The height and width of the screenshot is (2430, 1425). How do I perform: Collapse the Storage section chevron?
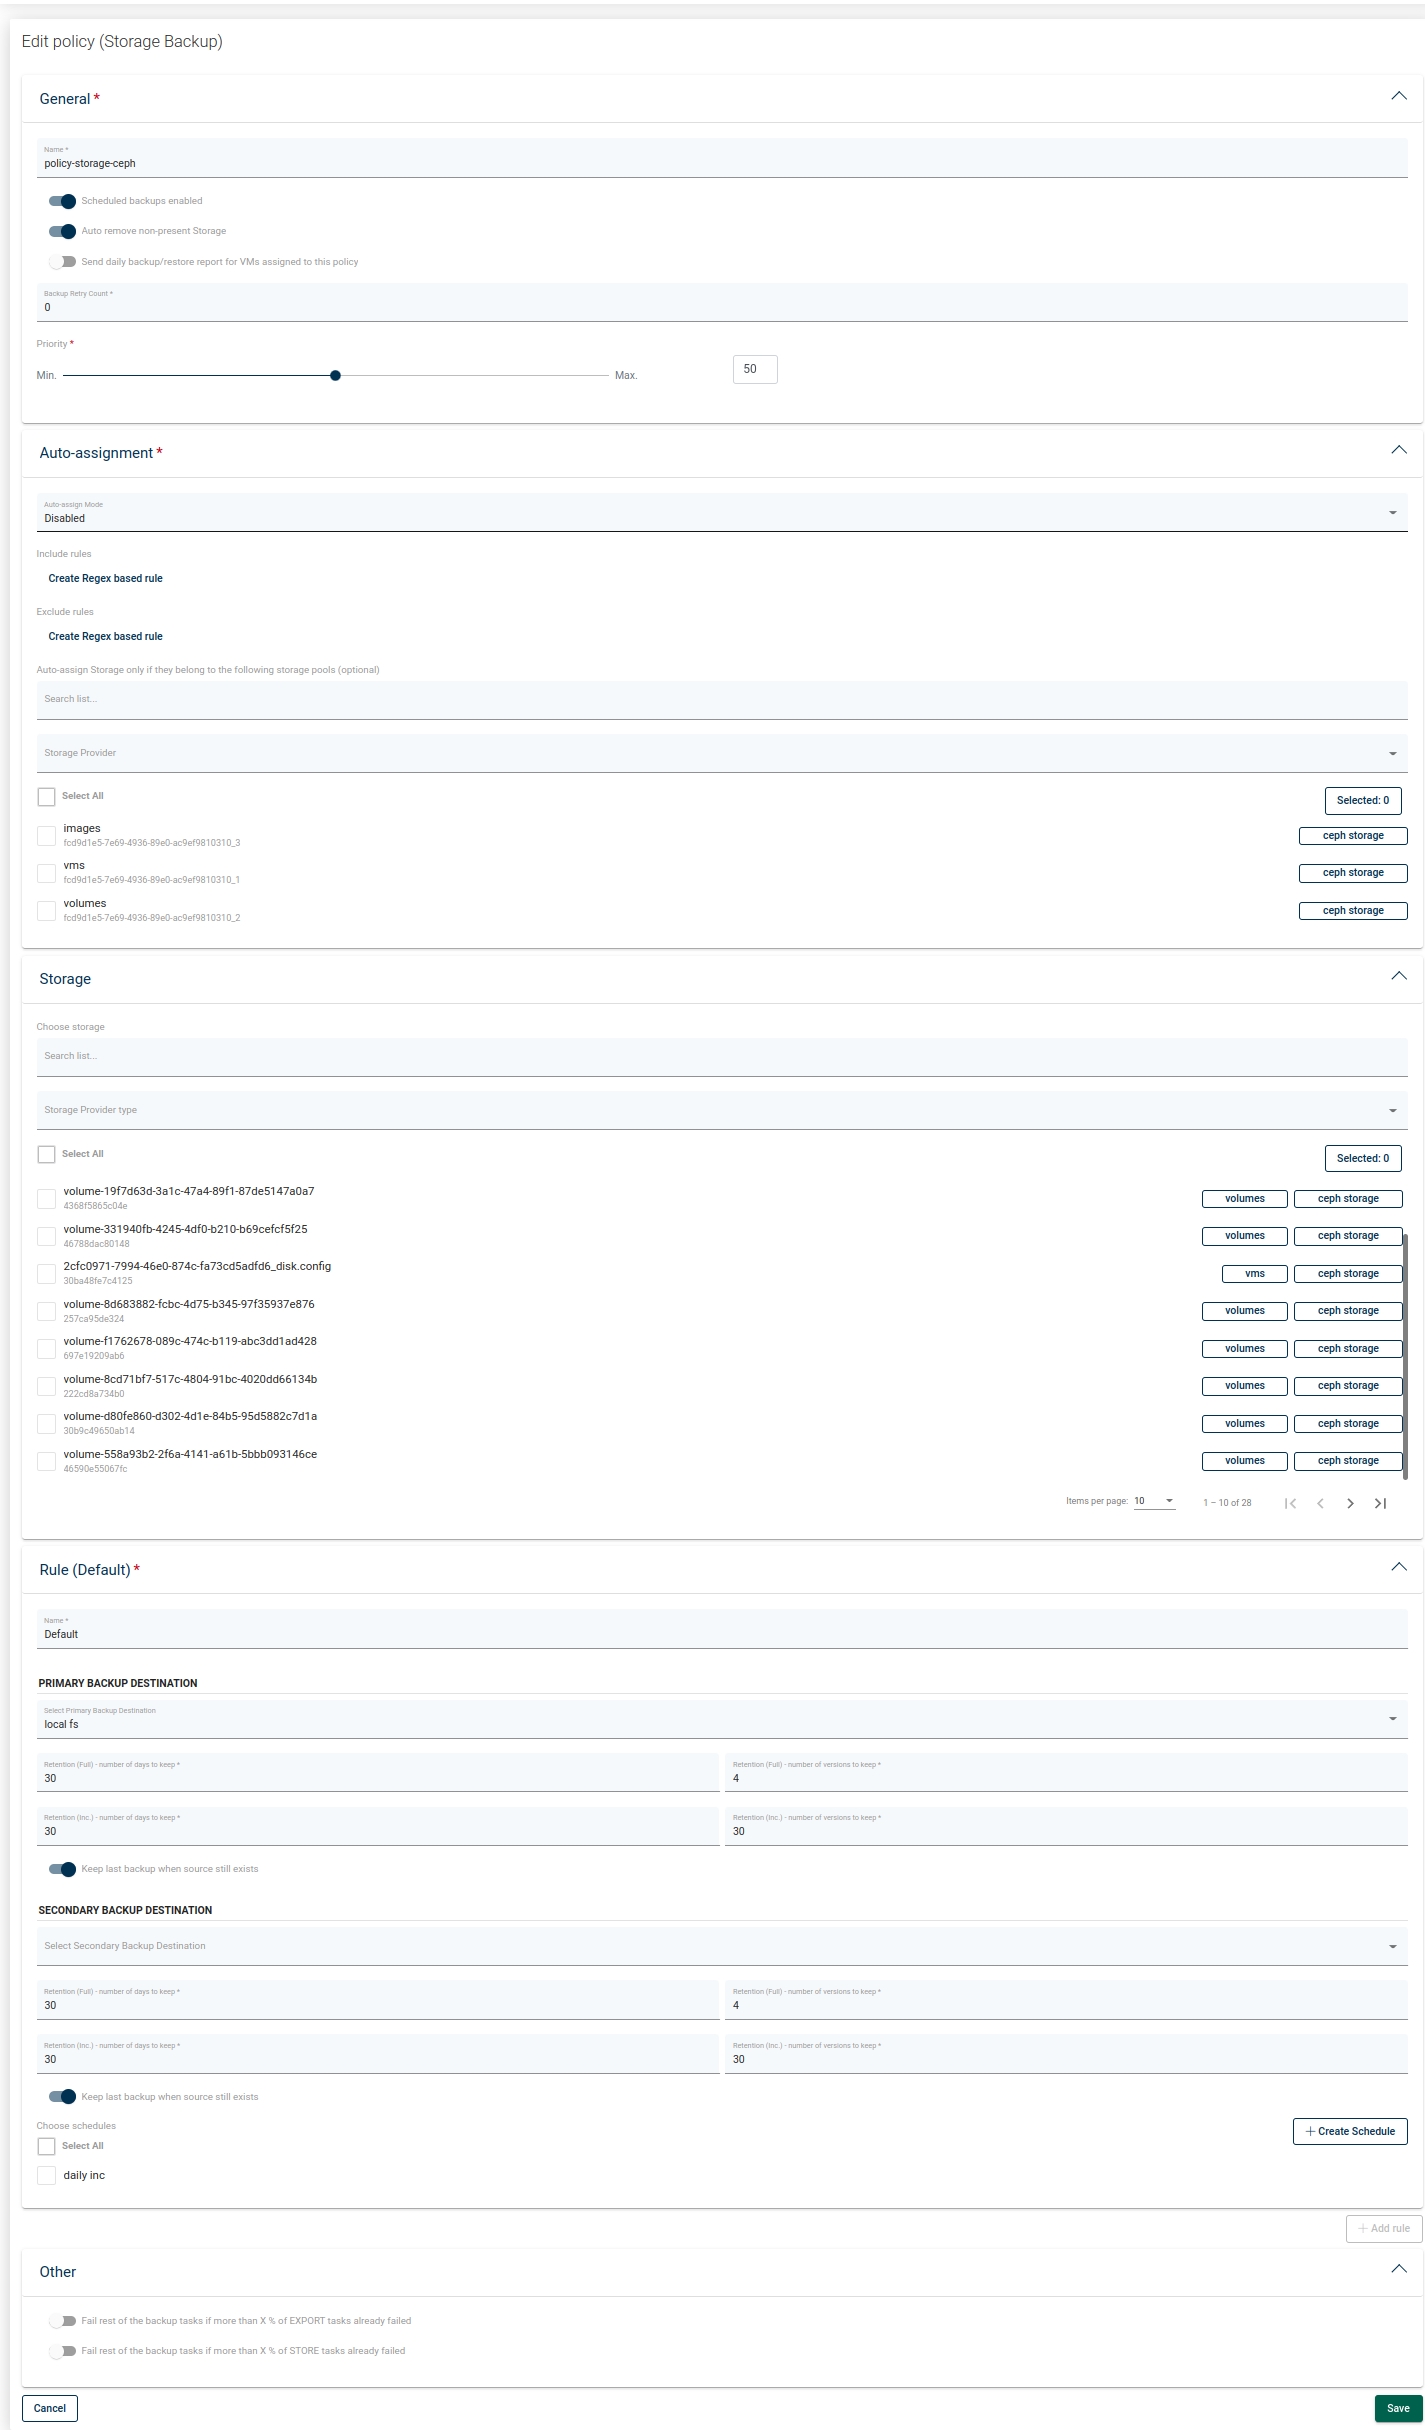[x=1398, y=977]
